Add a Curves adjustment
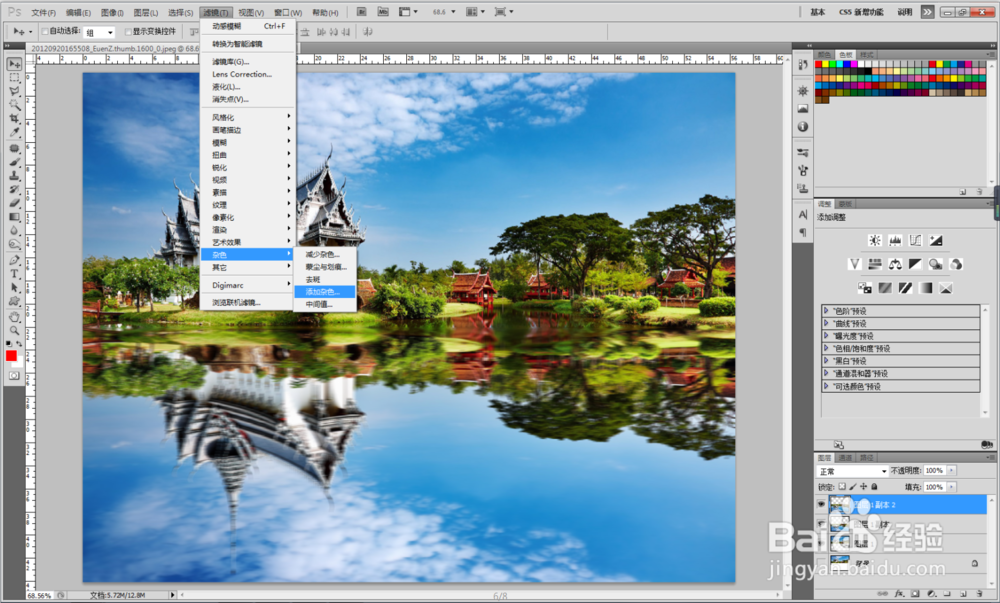Viewport: 1000px width, 603px height. coord(915,240)
